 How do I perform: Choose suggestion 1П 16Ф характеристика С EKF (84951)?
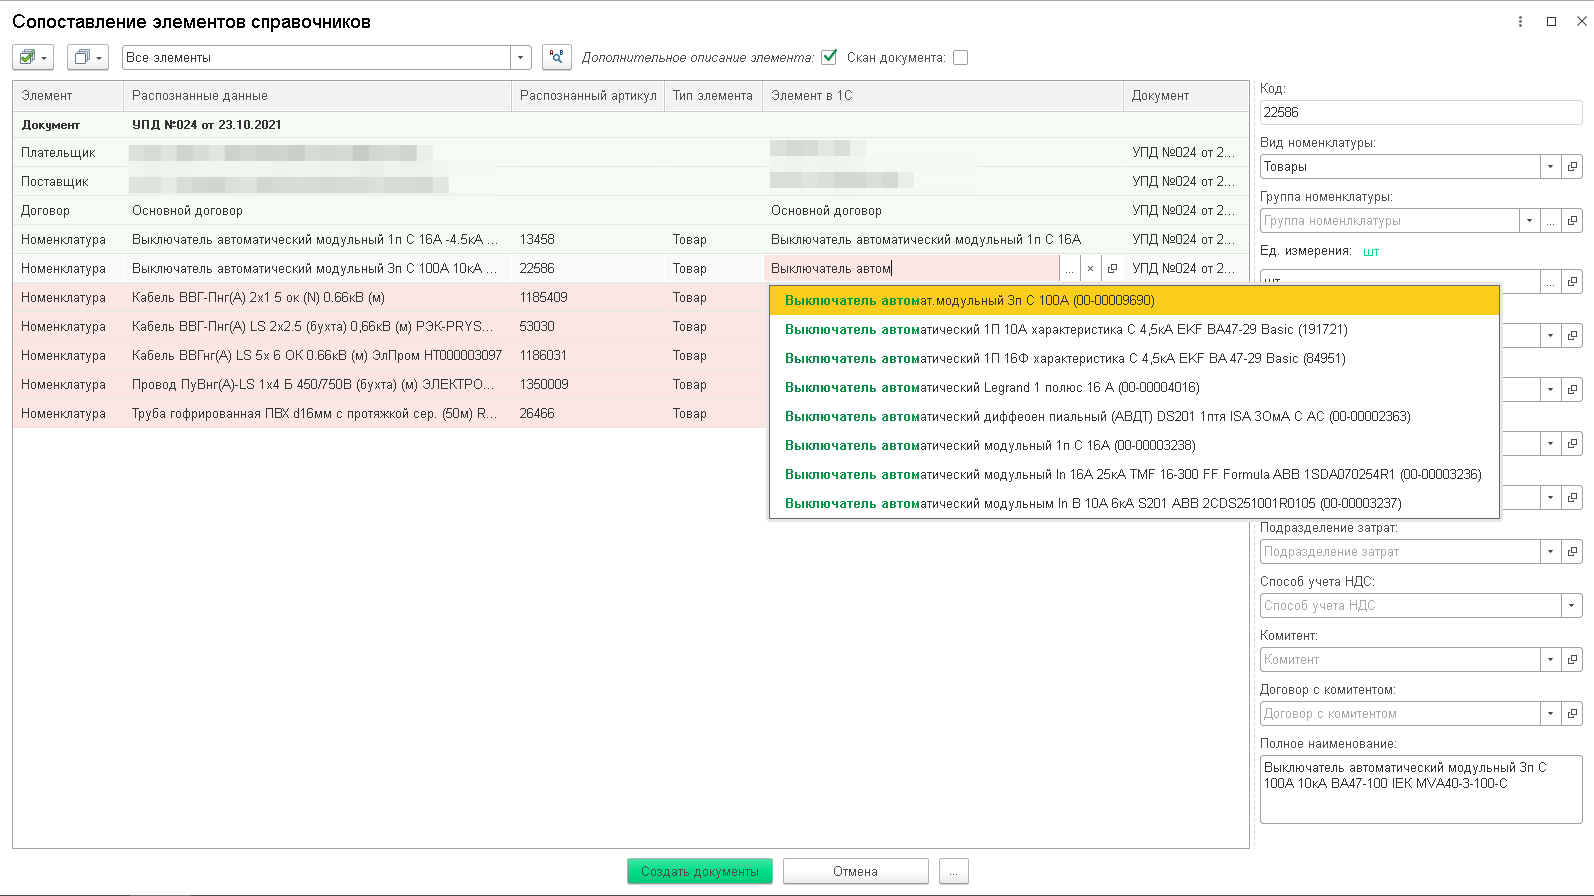click(1134, 359)
